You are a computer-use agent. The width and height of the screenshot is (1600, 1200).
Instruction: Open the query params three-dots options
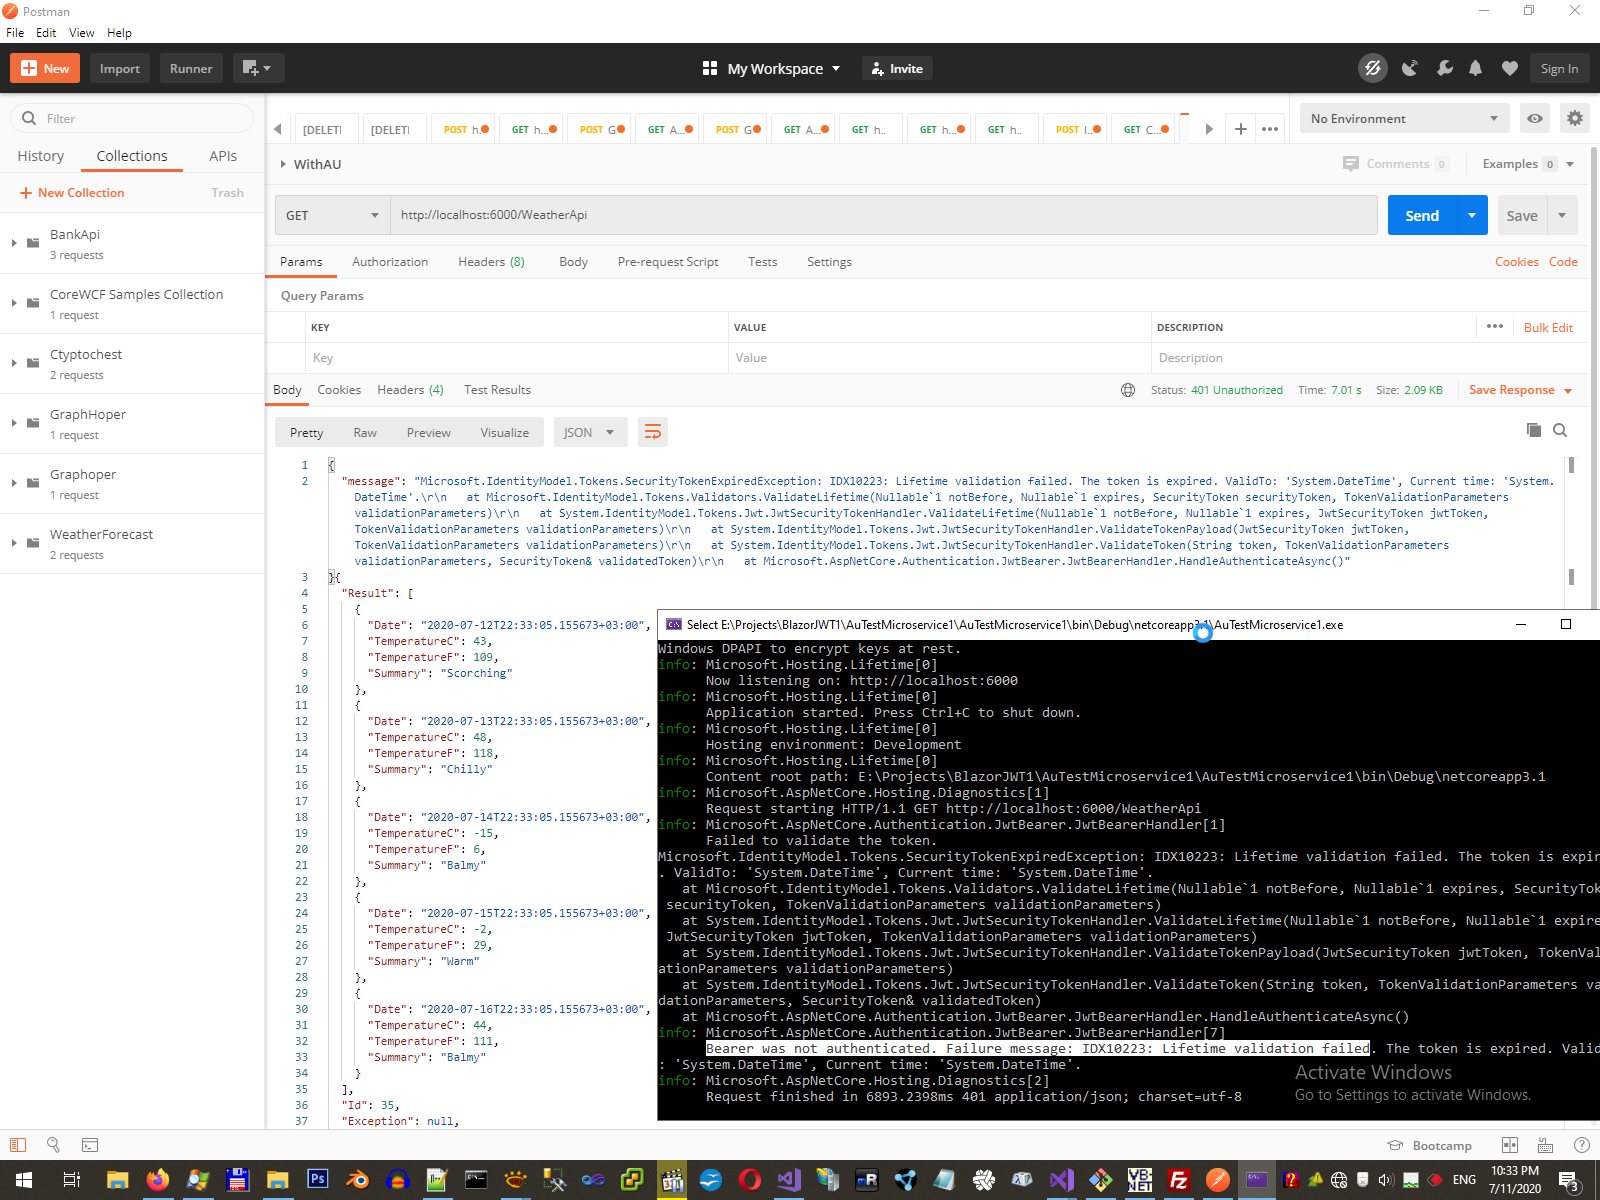(1495, 326)
